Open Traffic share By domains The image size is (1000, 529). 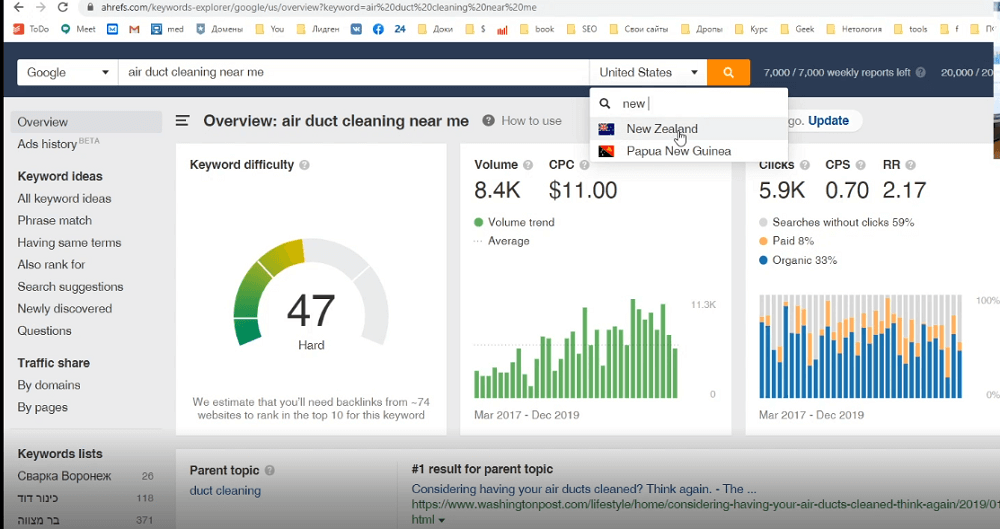[x=49, y=385]
